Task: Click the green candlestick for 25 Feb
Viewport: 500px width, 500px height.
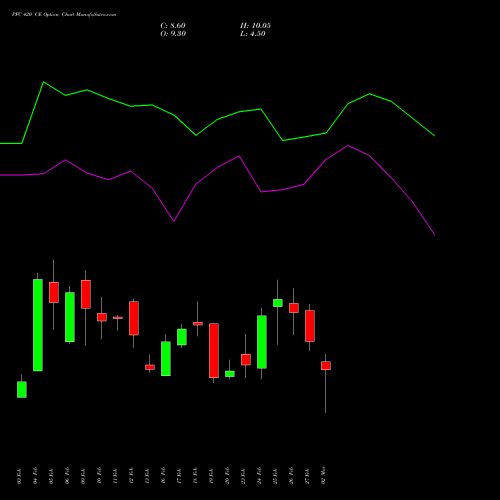Action: (x=278, y=303)
